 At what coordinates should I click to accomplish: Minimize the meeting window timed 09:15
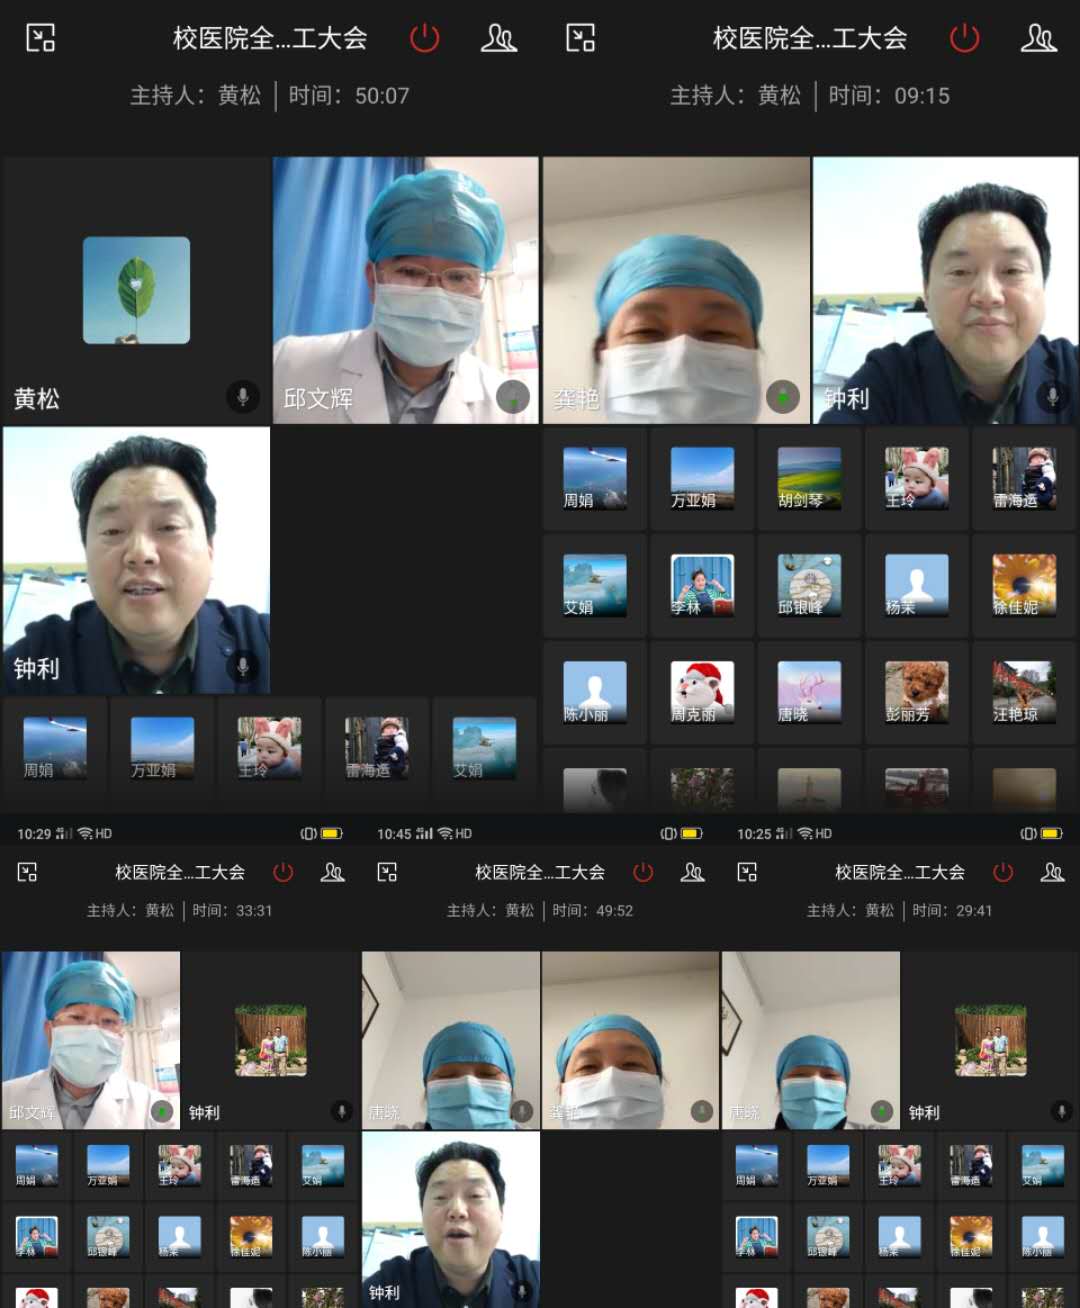tap(581, 39)
